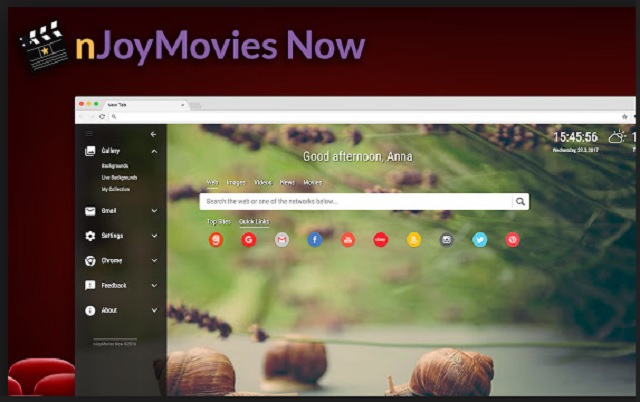Click the Gmail envelope icon in the sidebar

coord(90,211)
